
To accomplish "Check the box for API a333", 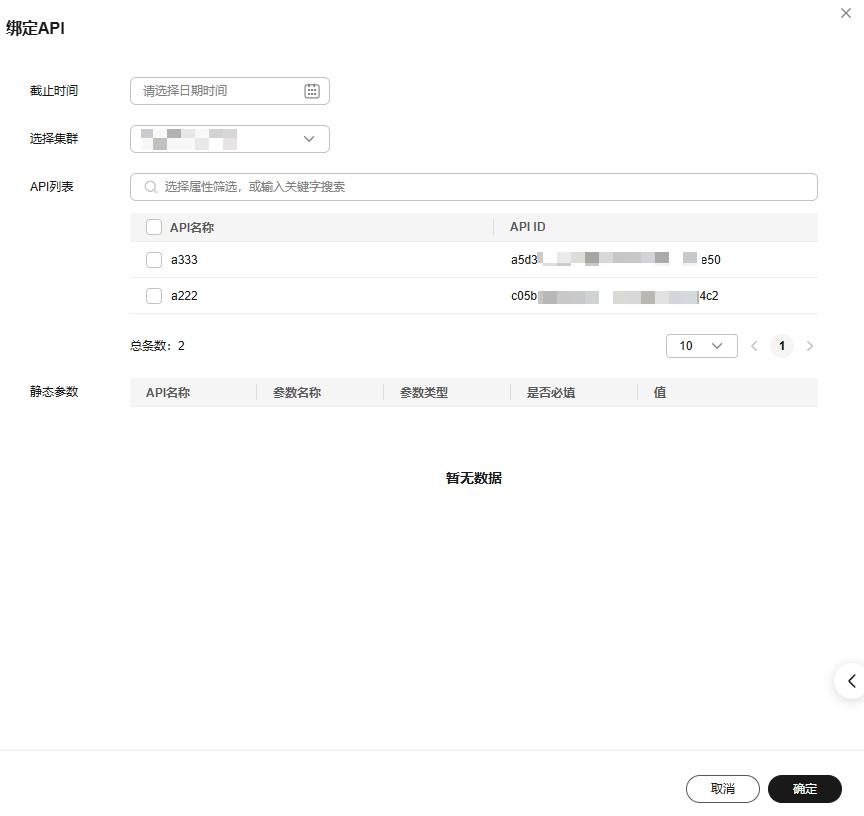I will (154, 260).
